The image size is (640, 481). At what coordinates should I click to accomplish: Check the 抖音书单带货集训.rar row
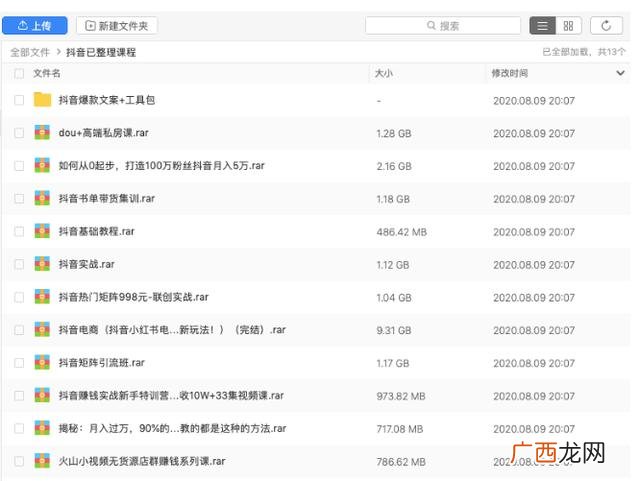click(19, 198)
